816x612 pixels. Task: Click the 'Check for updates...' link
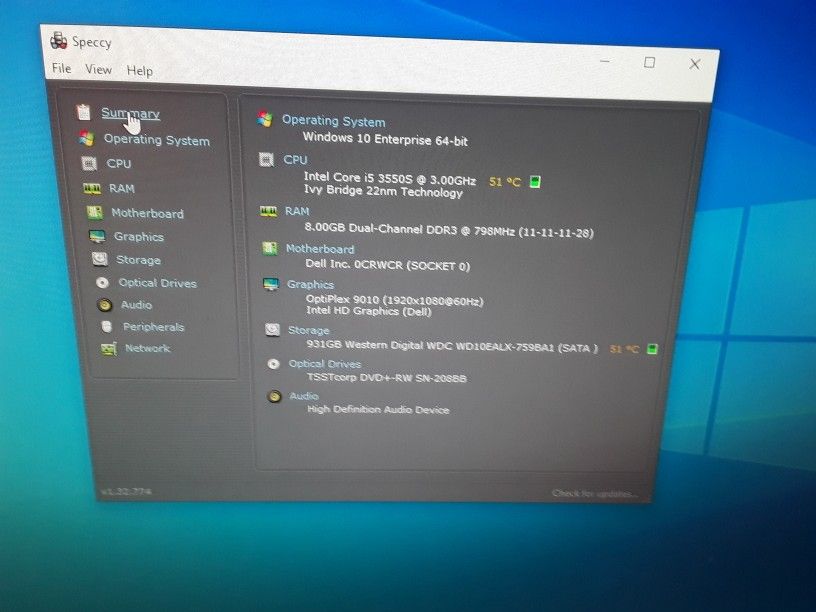594,493
